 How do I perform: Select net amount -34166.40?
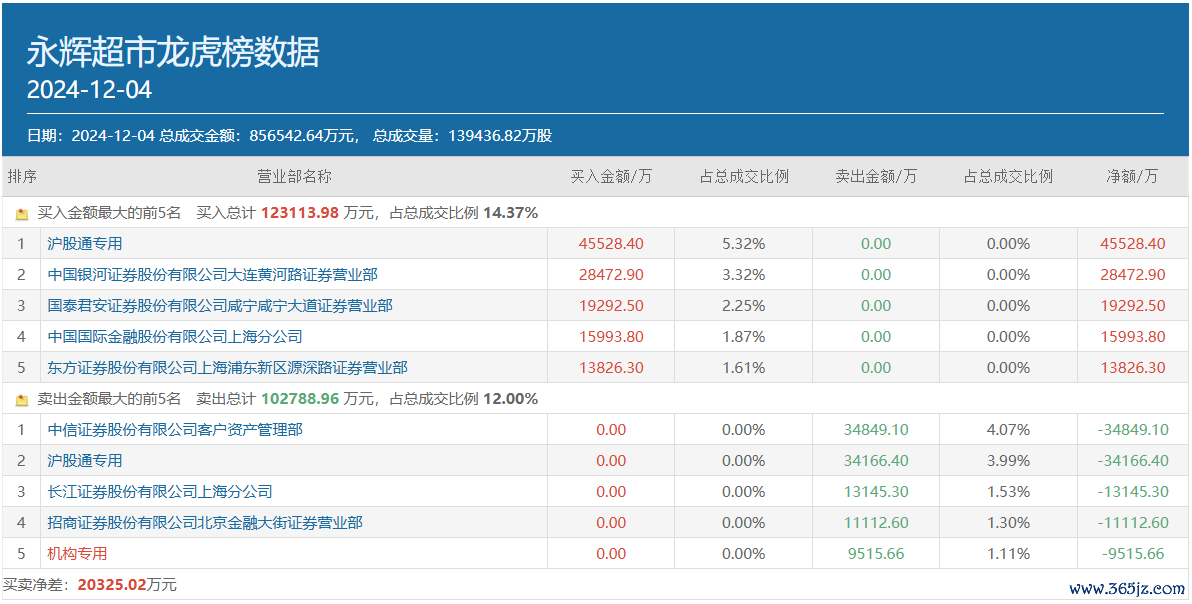coord(1133,460)
